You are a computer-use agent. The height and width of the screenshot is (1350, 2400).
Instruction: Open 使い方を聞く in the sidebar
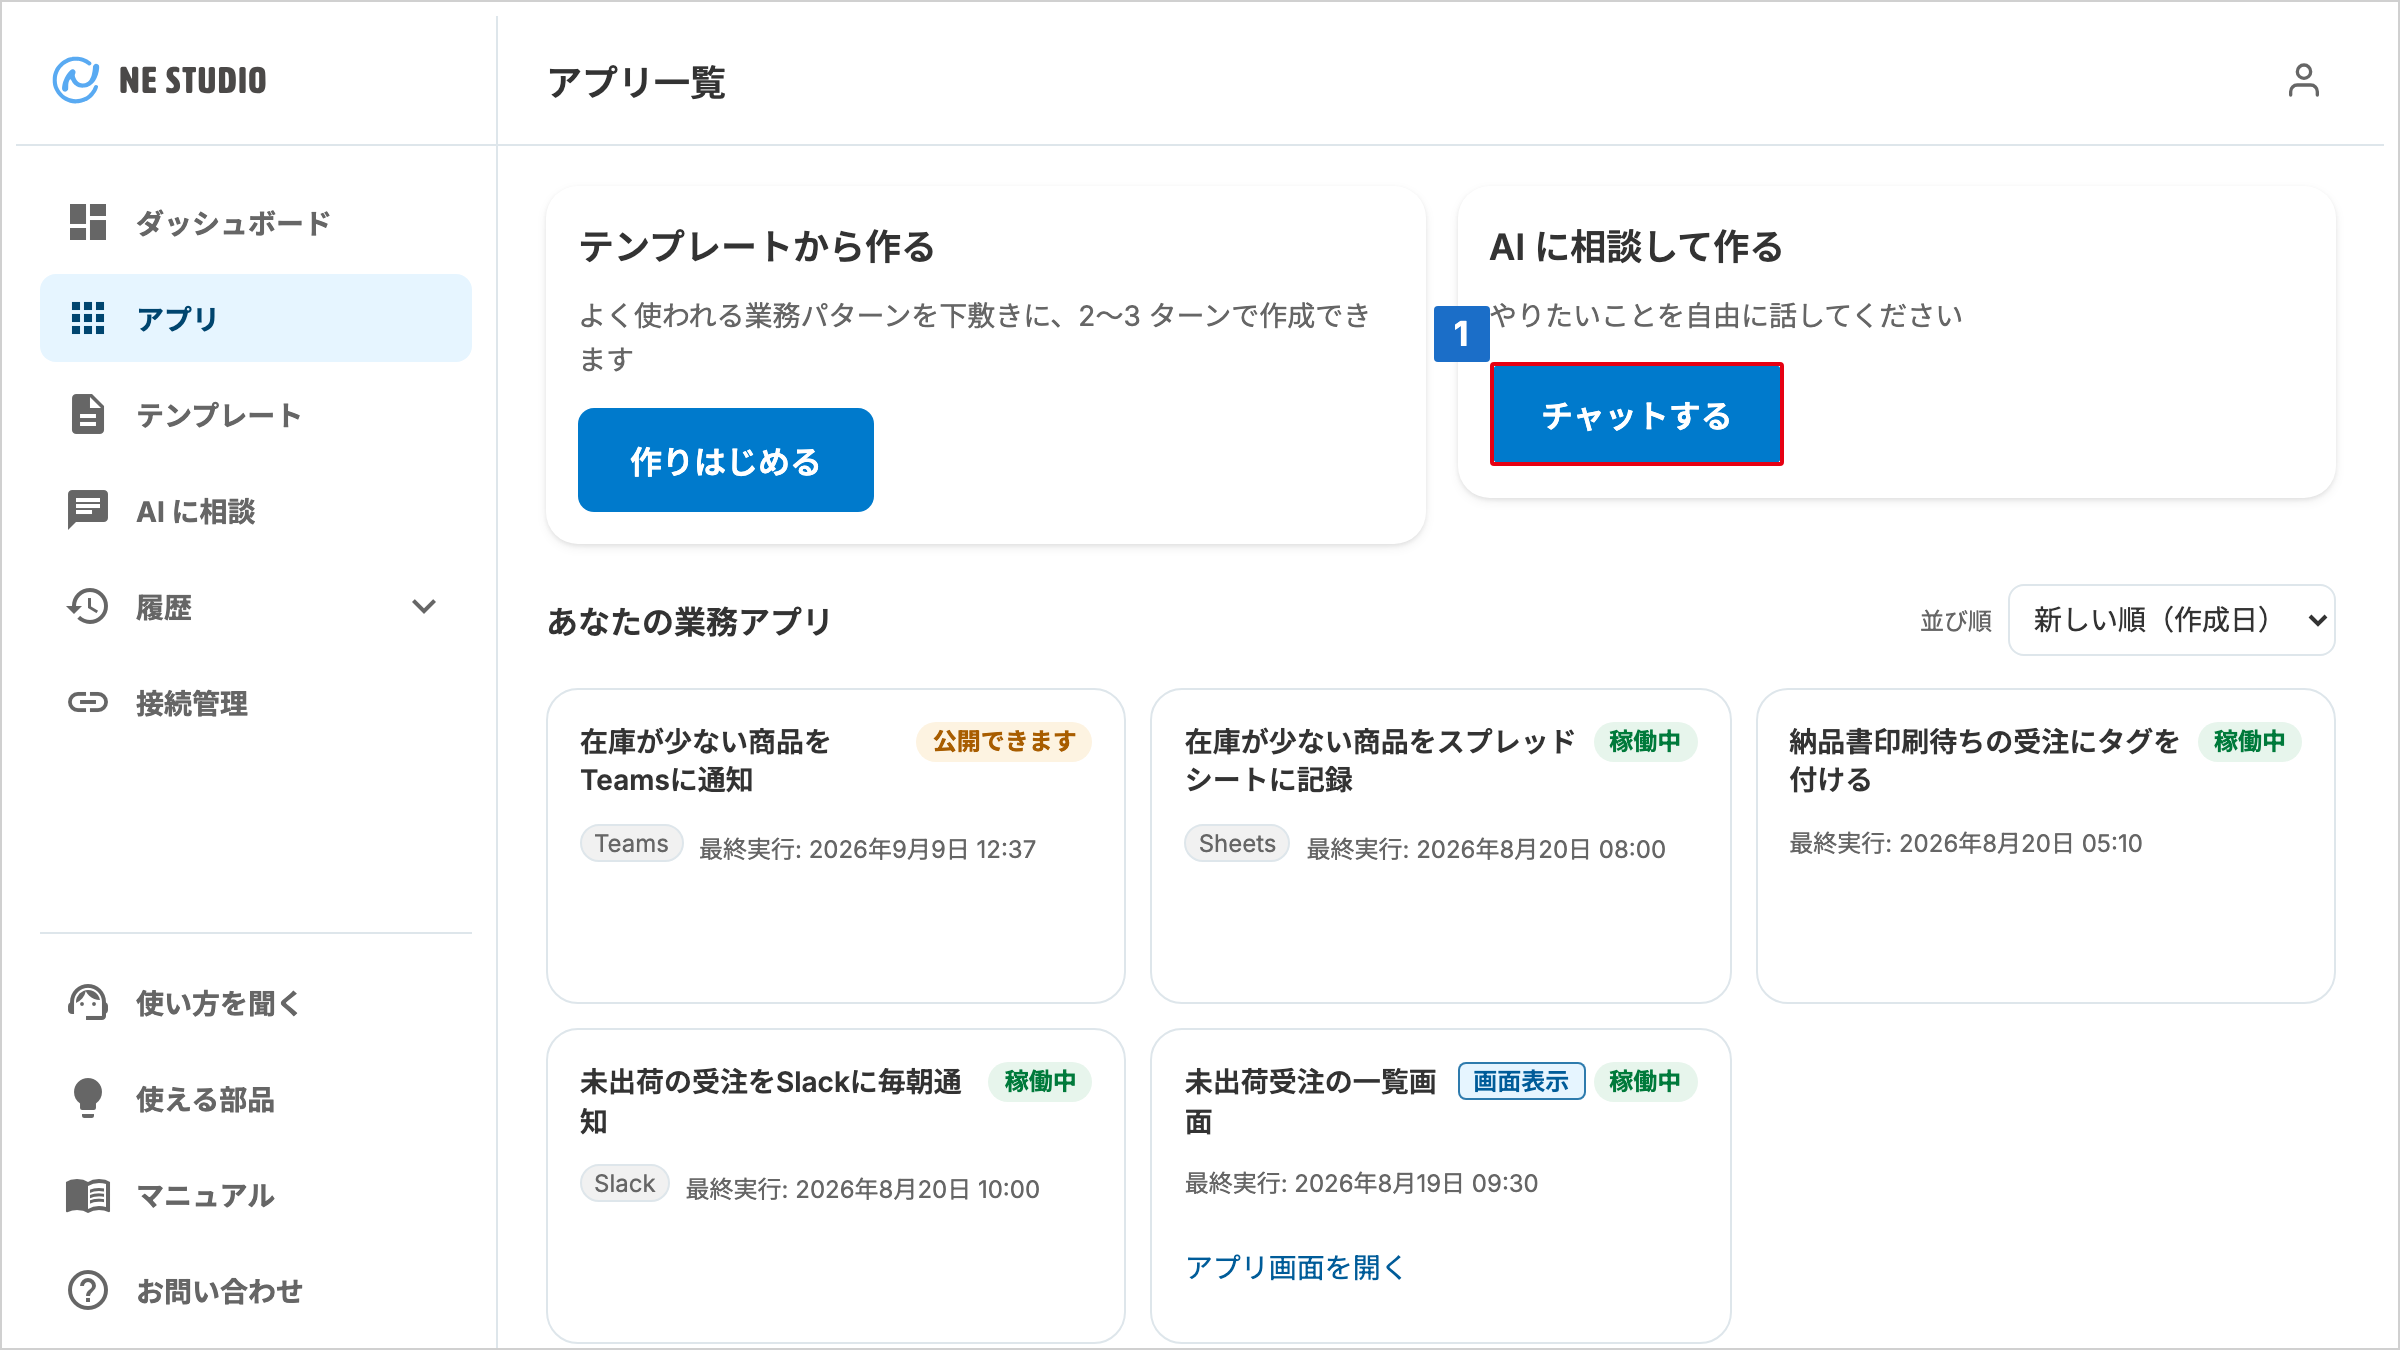[256, 1002]
